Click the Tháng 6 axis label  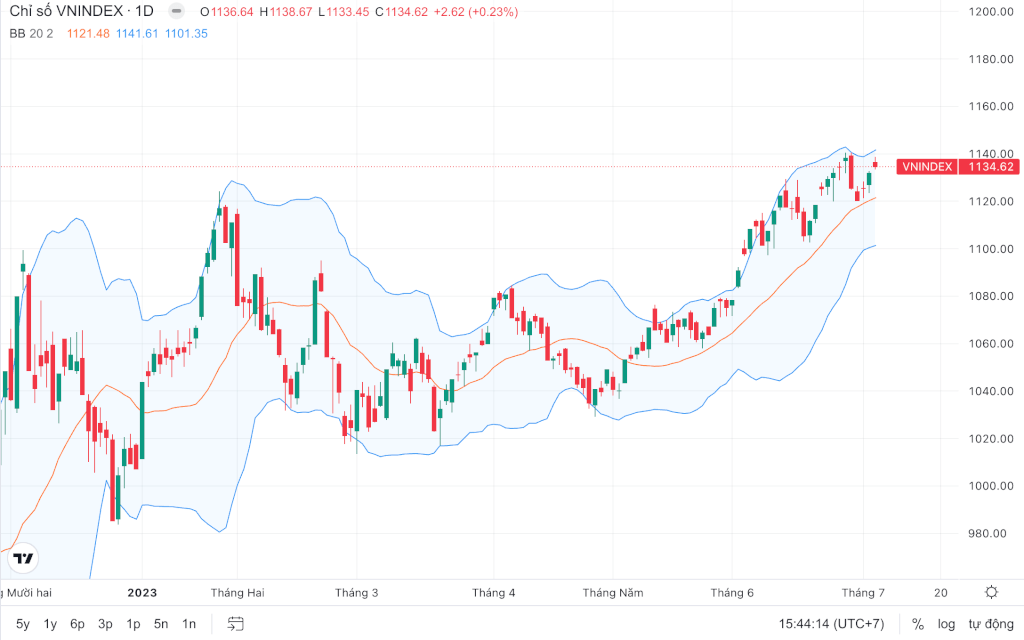pyautogui.click(x=732, y=593)
